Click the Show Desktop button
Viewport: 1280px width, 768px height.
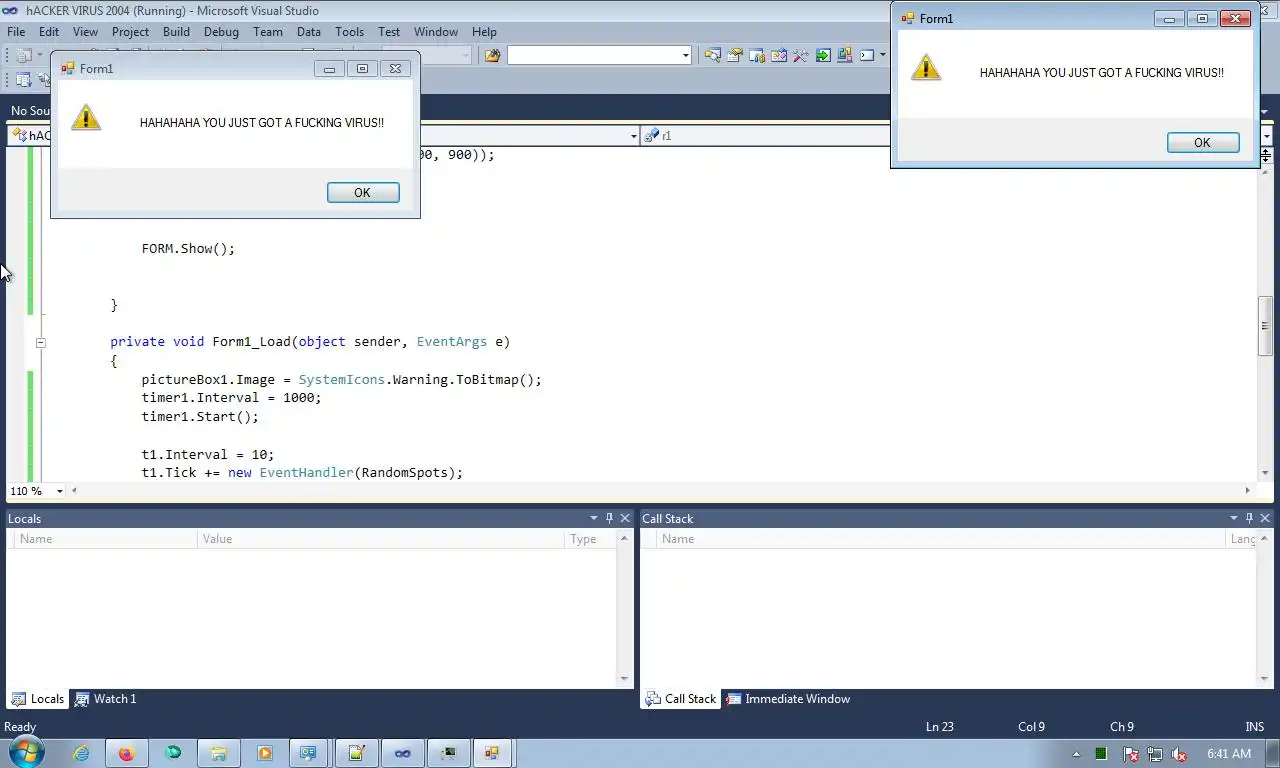[1272, 753]
